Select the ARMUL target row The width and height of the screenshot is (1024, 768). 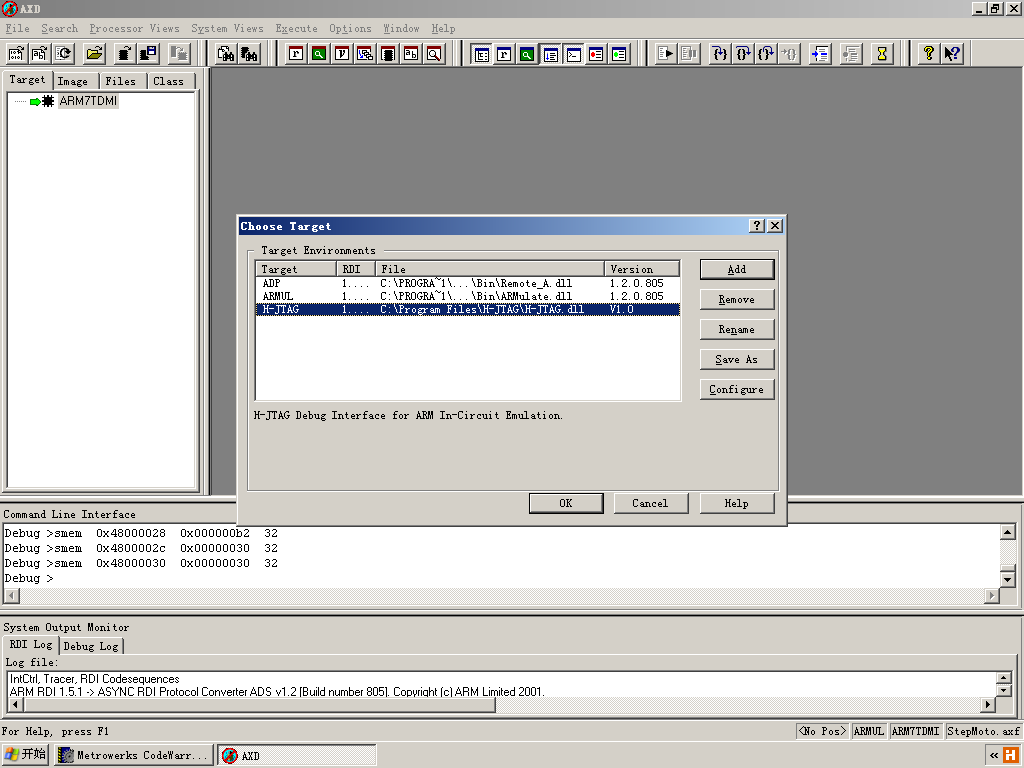[x=468, y=296]
